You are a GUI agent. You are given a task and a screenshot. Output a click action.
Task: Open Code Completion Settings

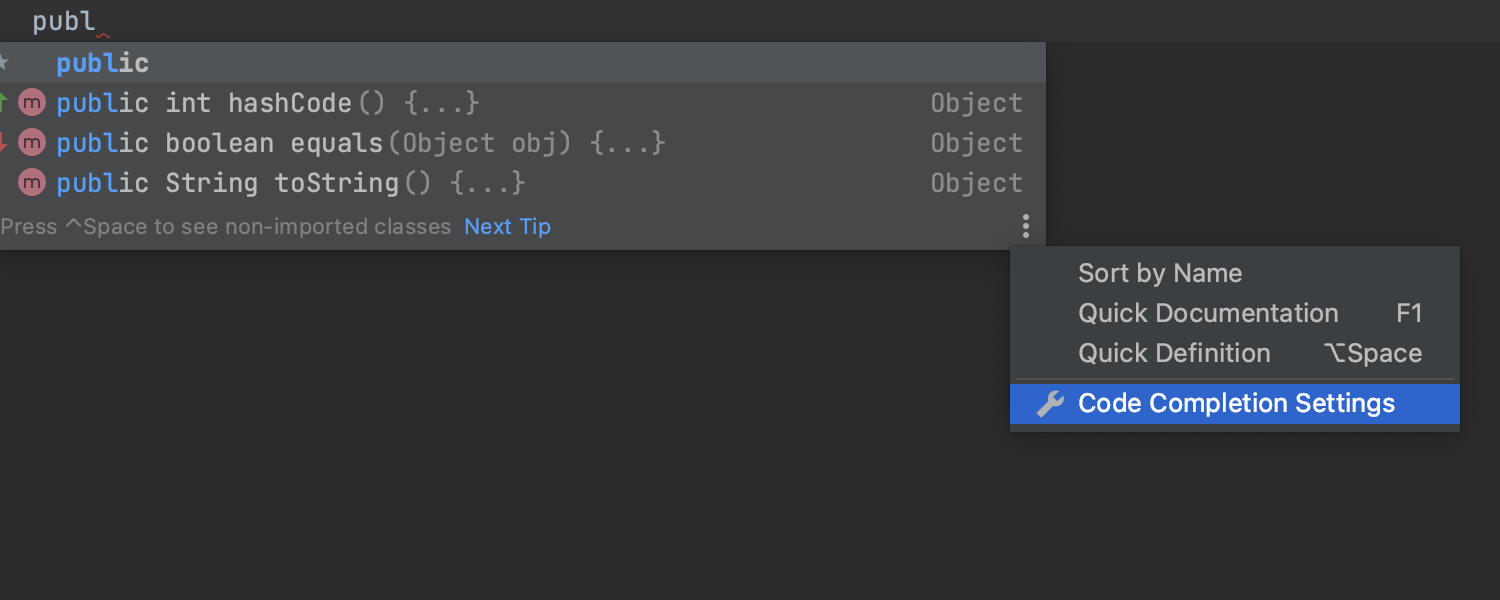click(1236, 404)
